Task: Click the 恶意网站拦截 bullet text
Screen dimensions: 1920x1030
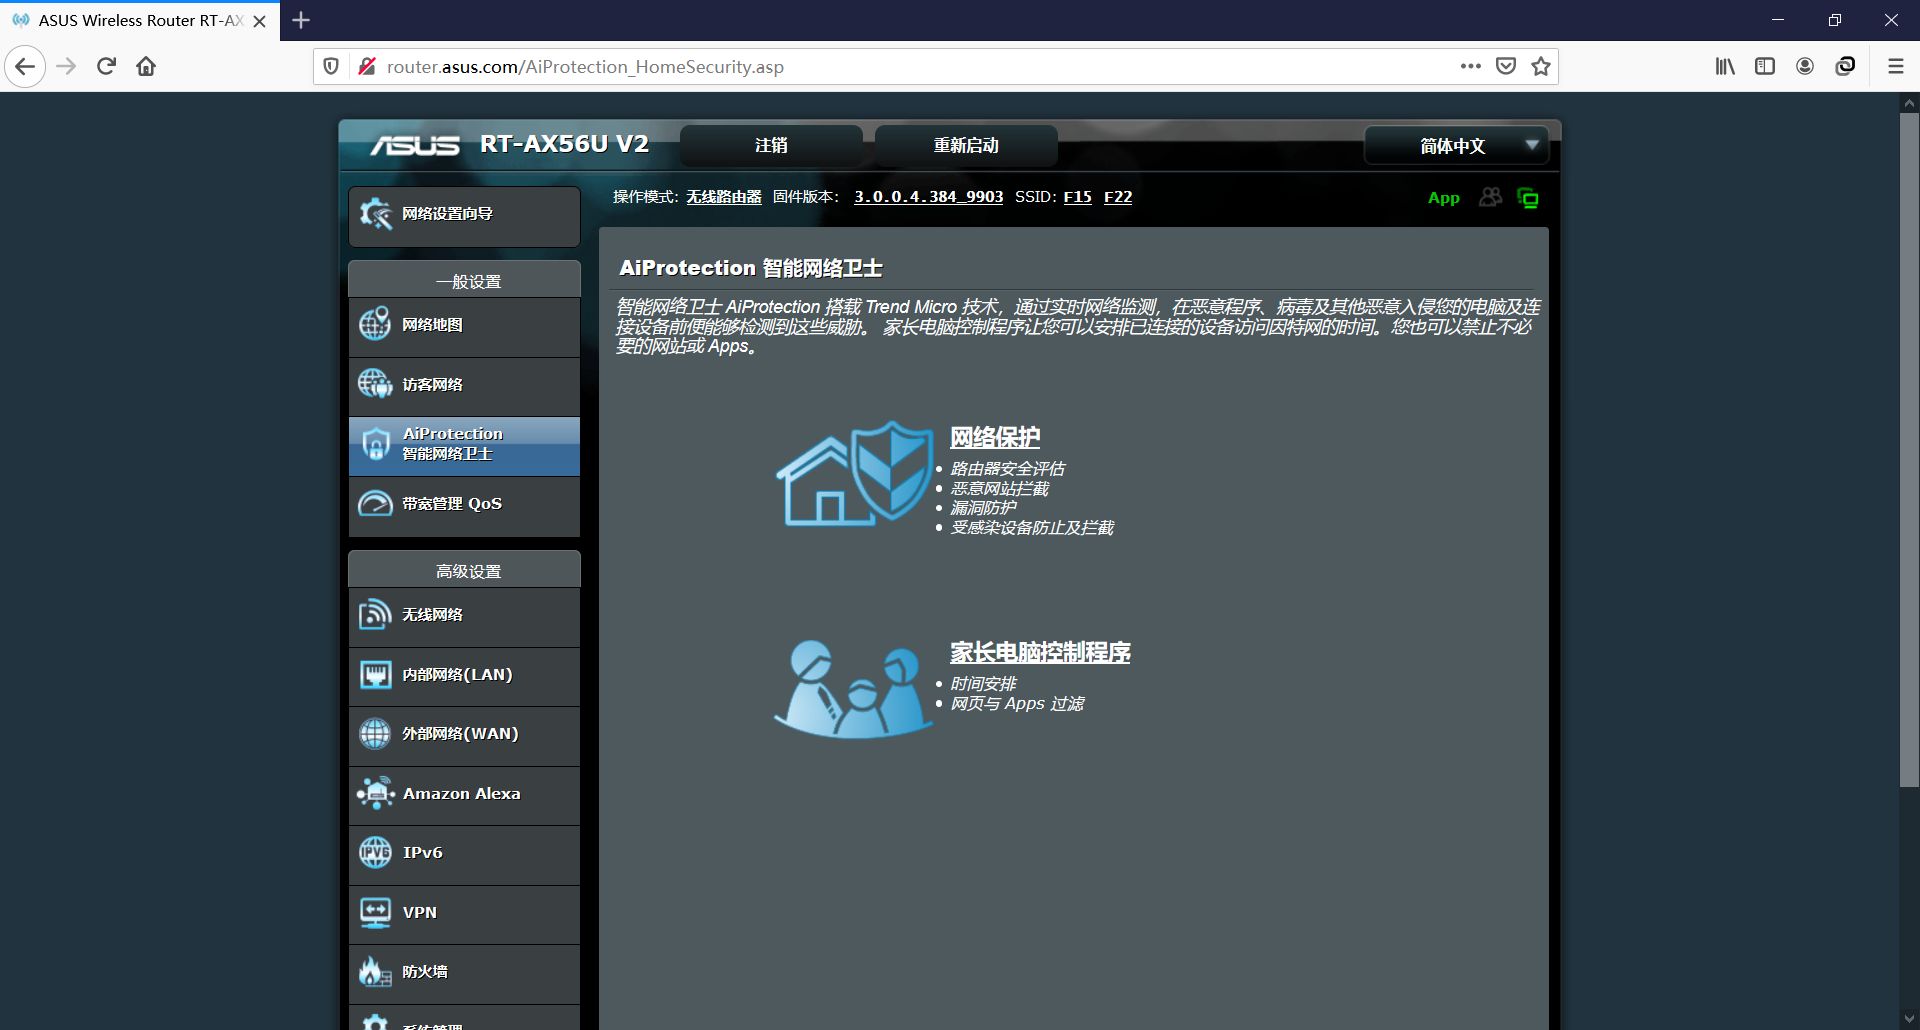Action: [x=999, y=488]
